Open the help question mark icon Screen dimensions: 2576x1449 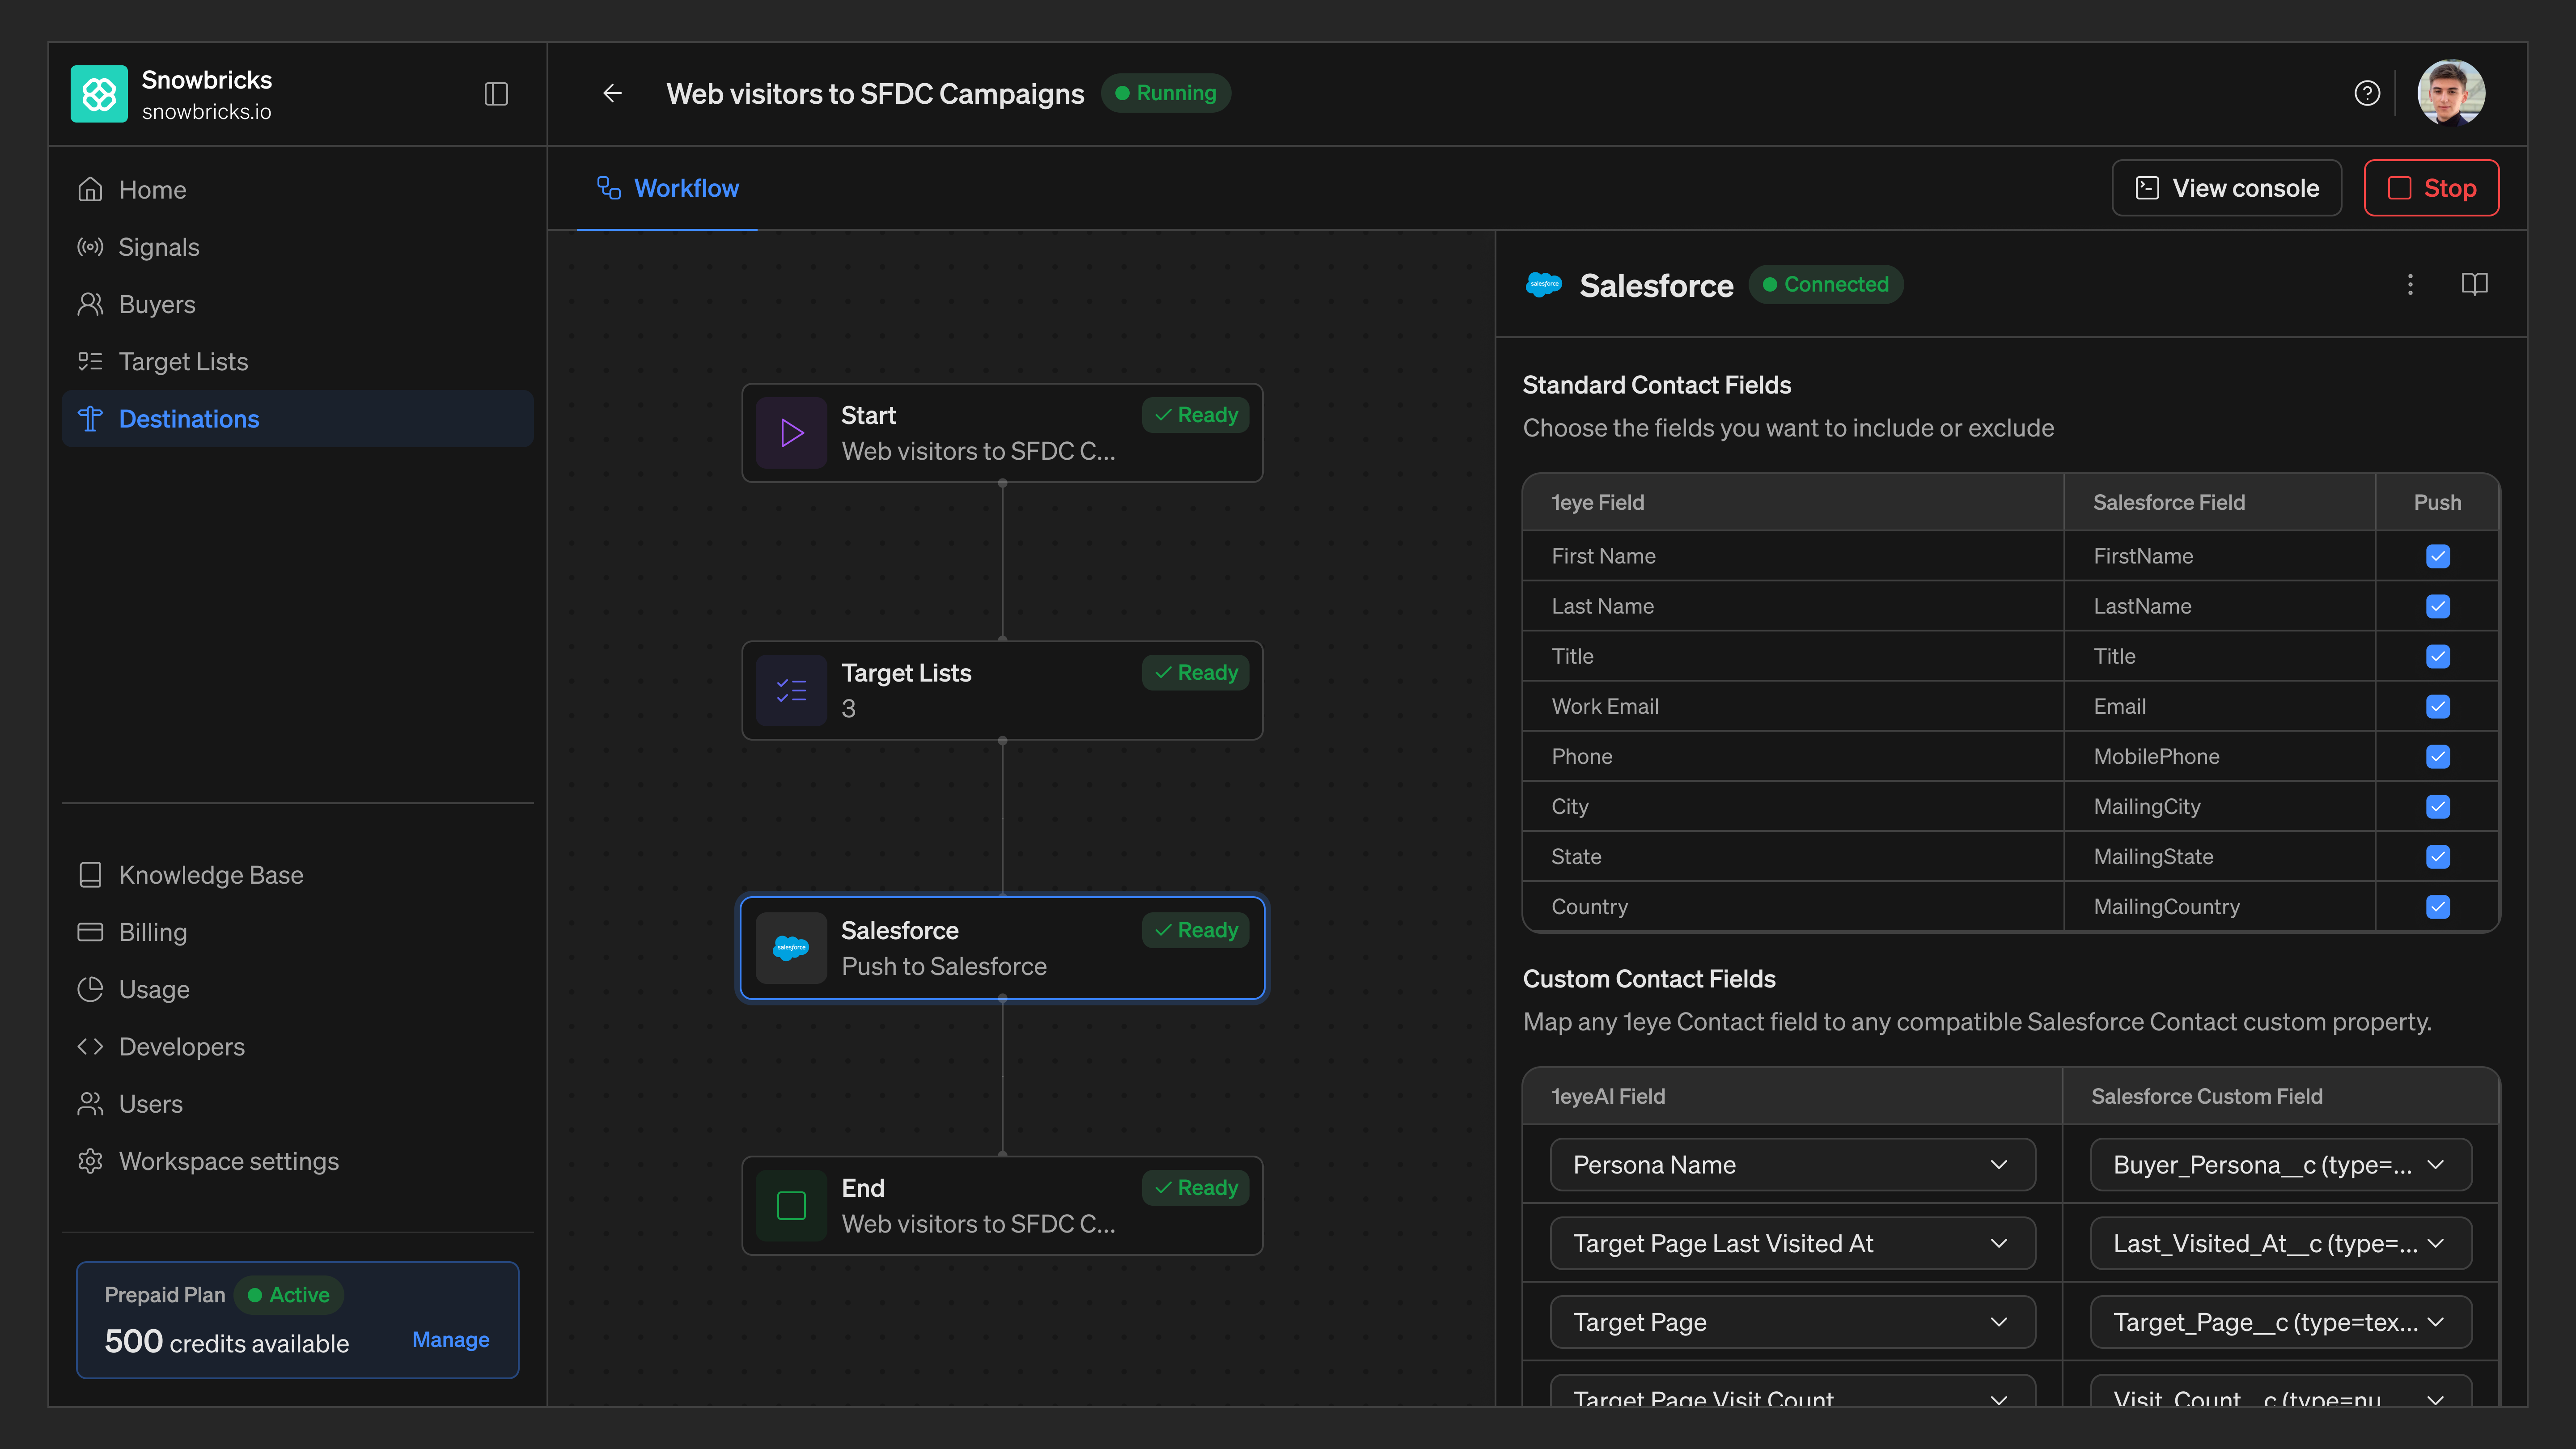pos(2367,93)
